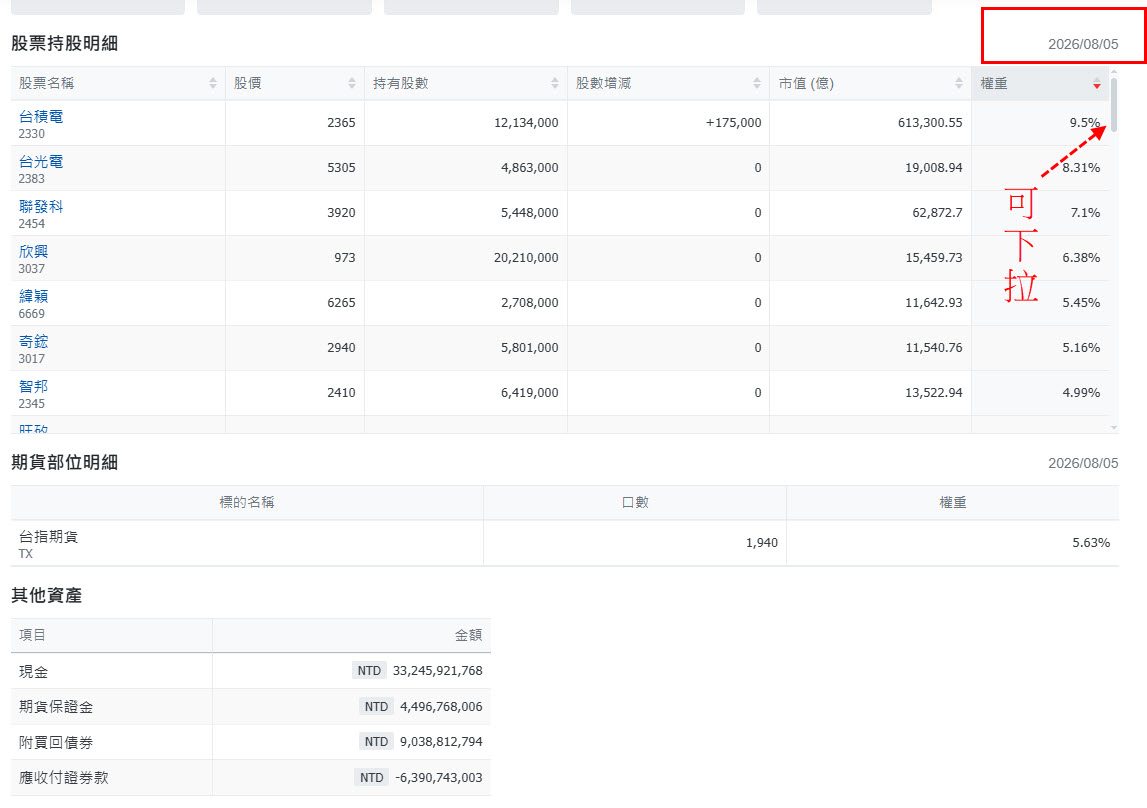Click 聯發科 holdings 5,448,000
This screenshot has height=808, width=1147.
pos(530,213)
